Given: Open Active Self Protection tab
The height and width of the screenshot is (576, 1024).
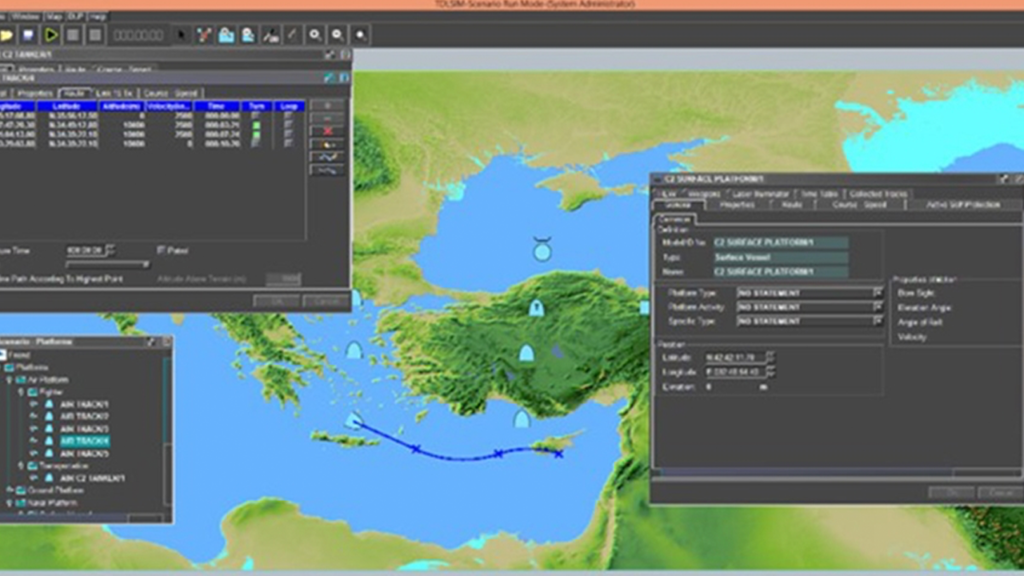Looking at the screenshot, I should click(x=963, y=205).
